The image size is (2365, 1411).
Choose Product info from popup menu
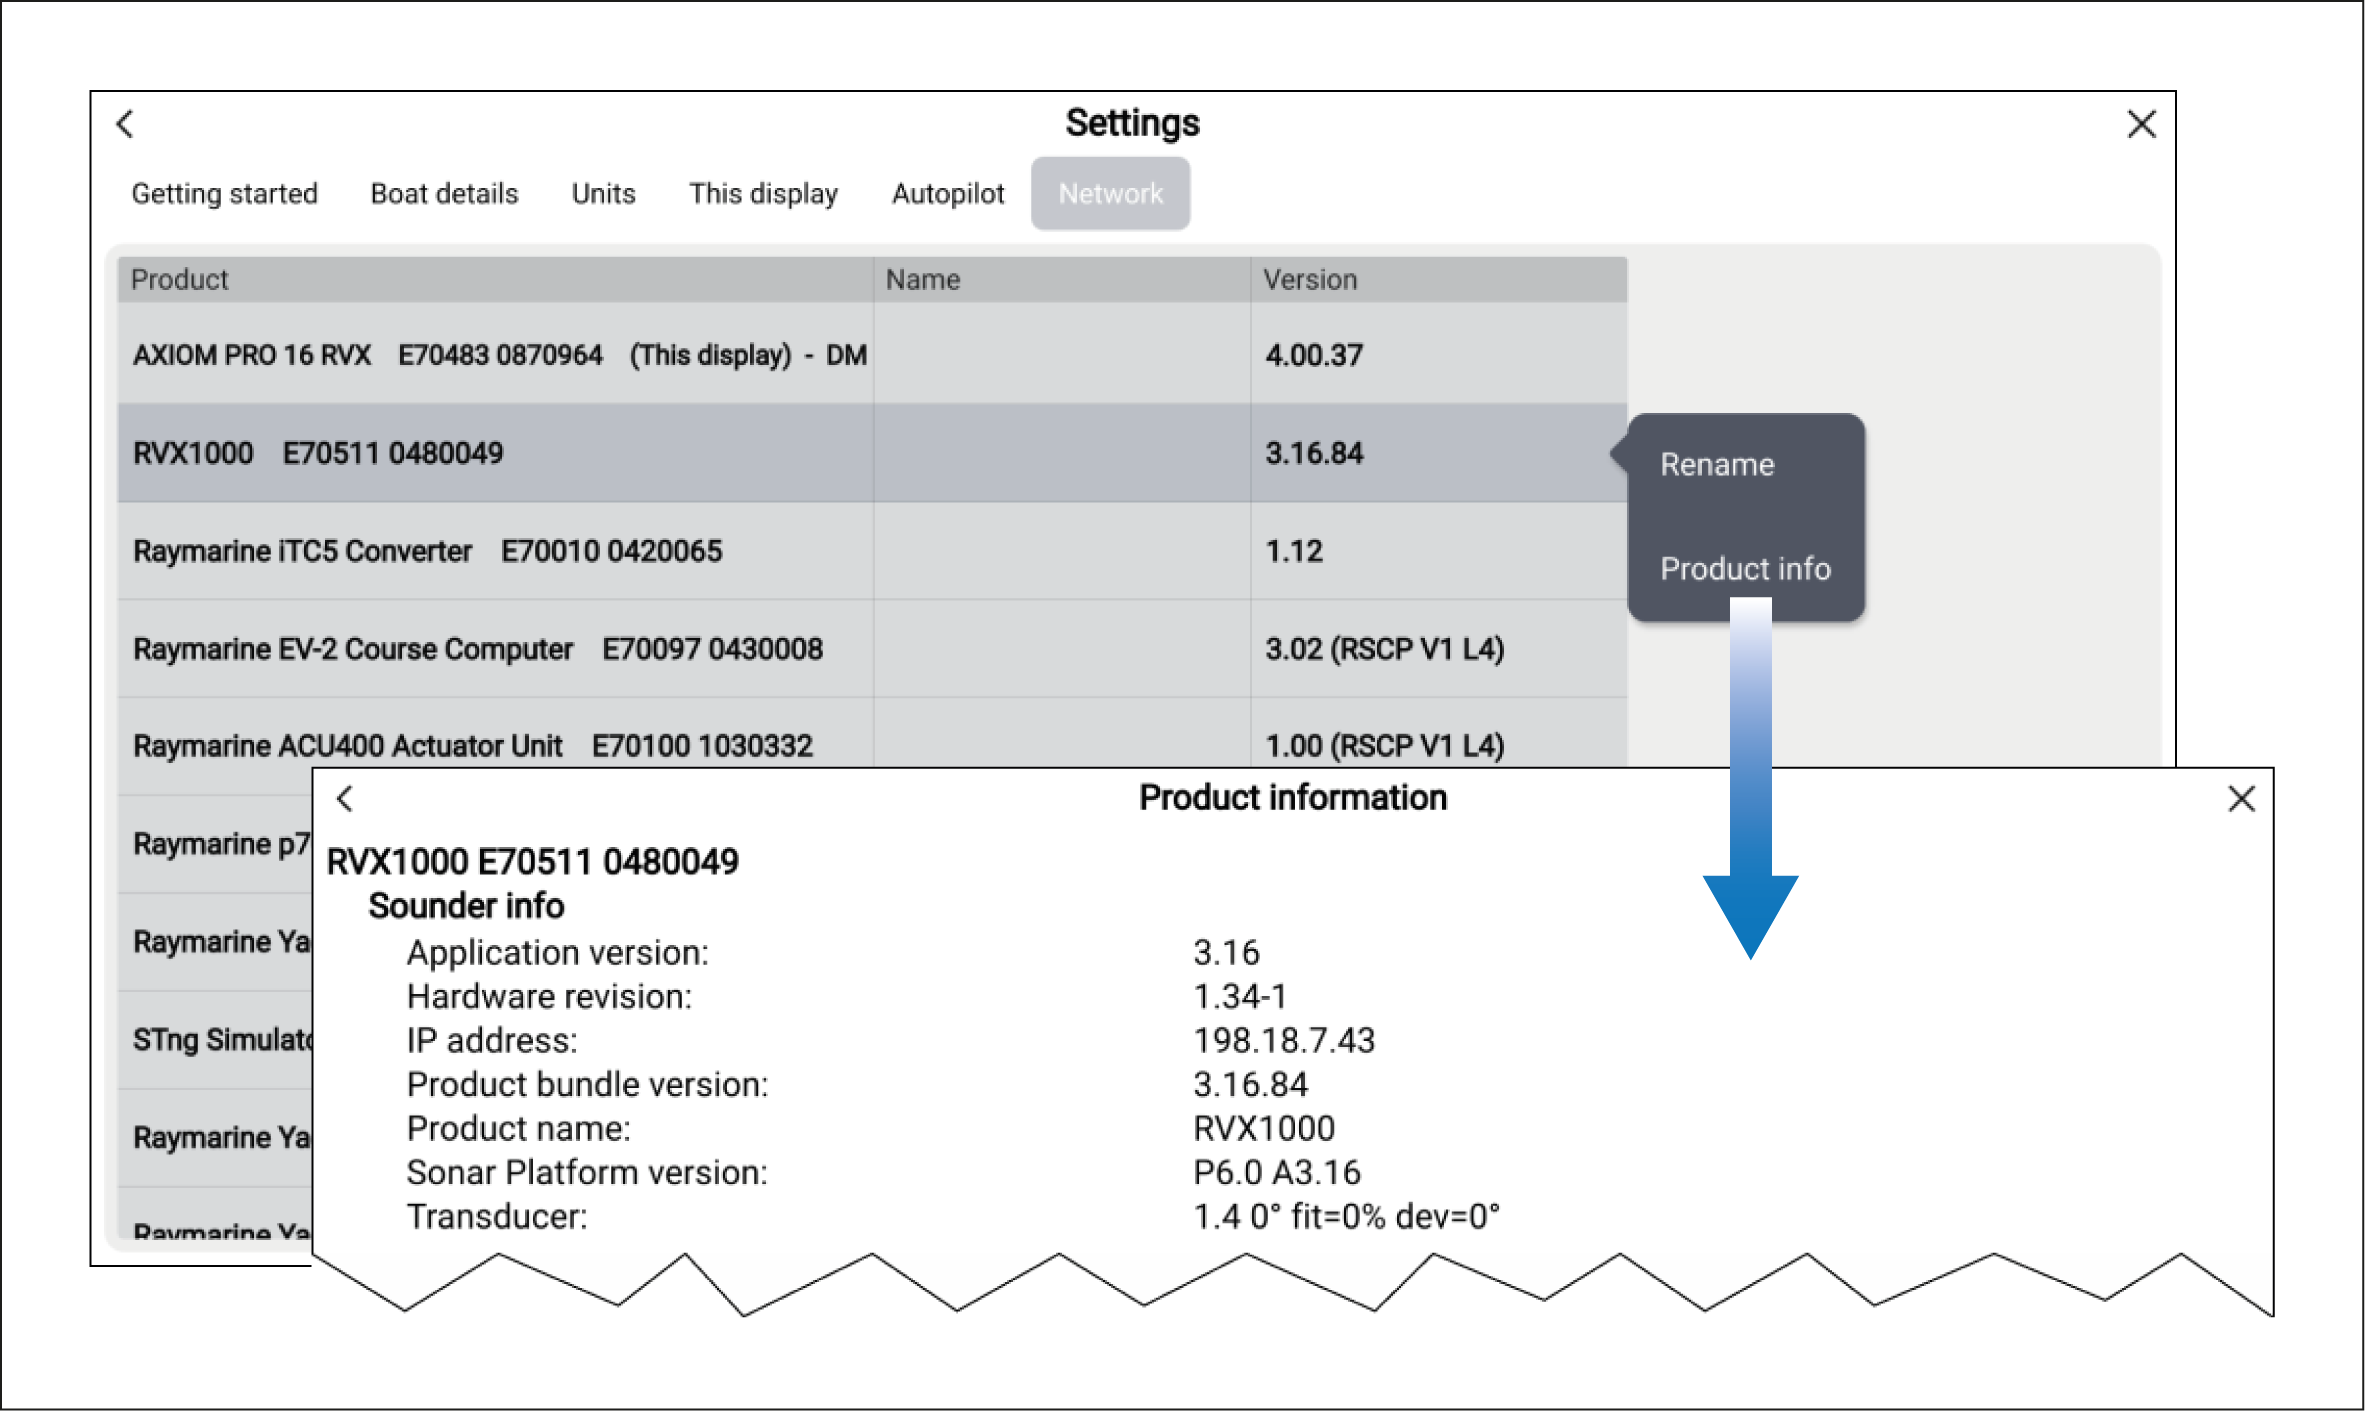[x=1745, y=569]
